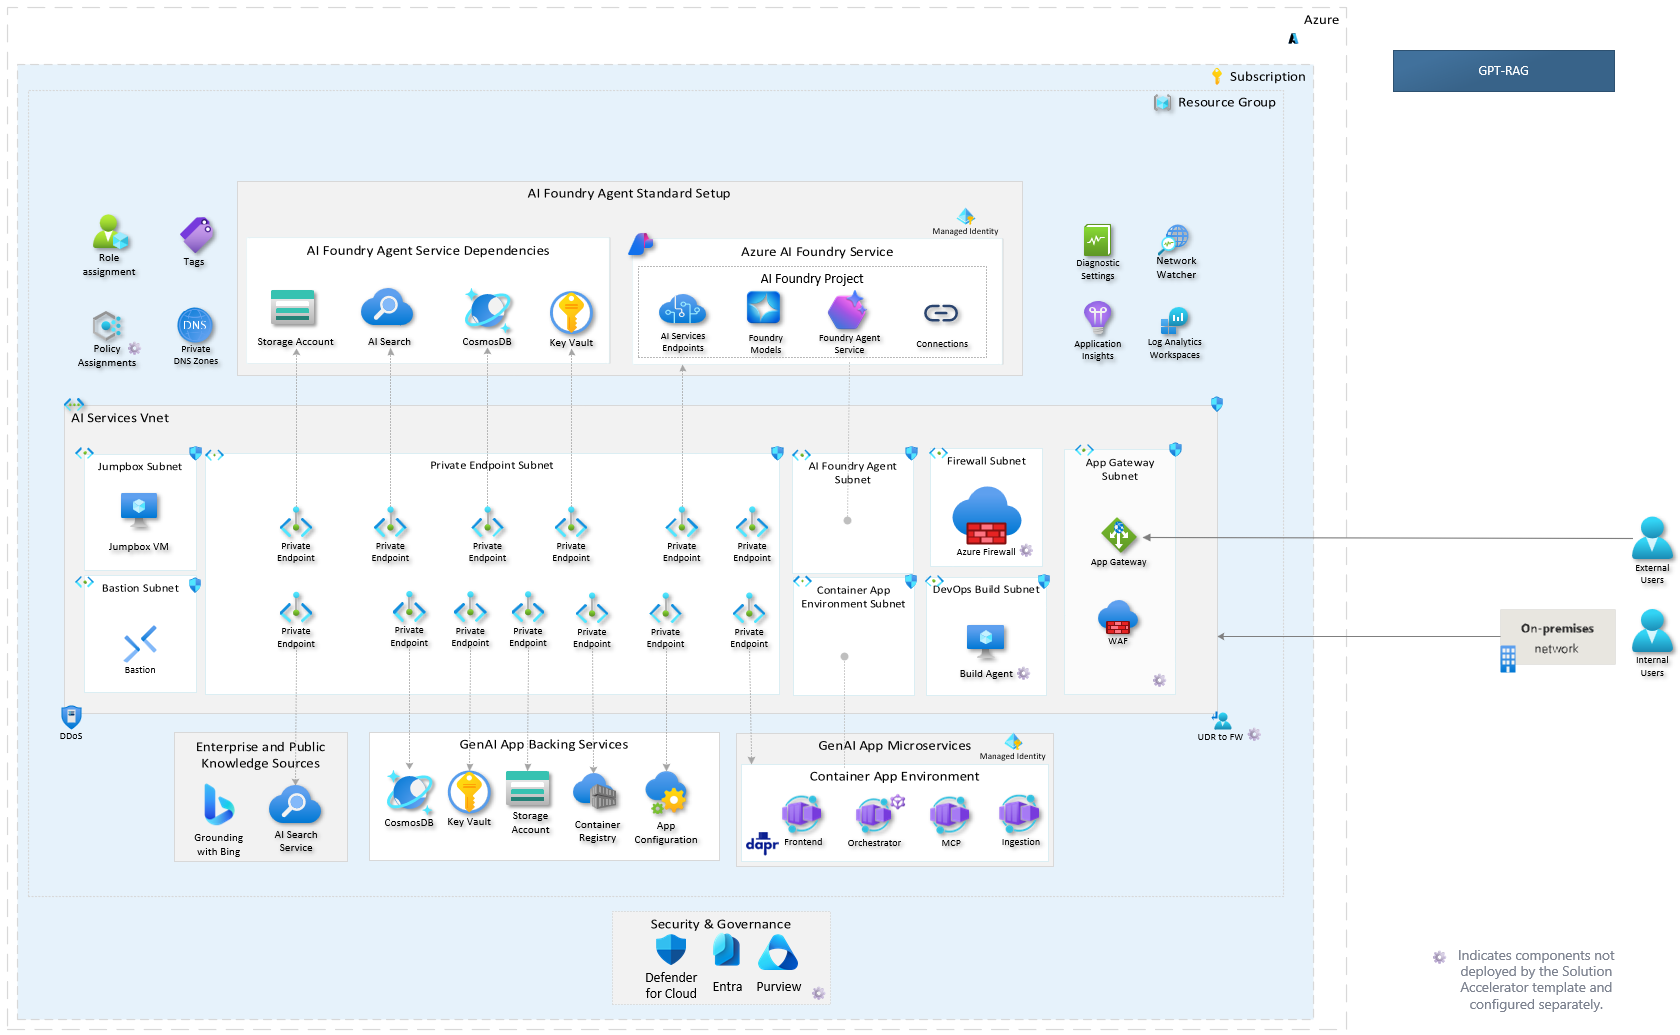Click the Orchestrator microservice icon
1680x1035 pixels.
point(875,815)
